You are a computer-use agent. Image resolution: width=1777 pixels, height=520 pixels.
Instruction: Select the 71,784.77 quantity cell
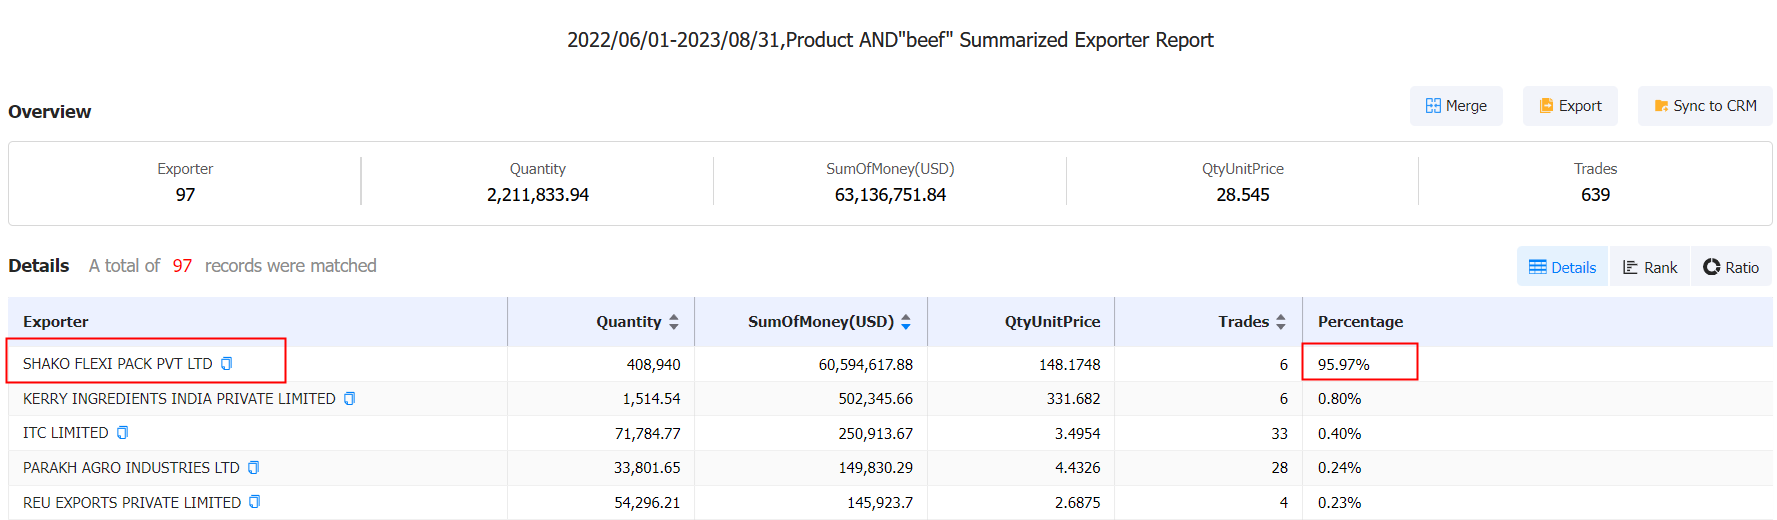(x=647, y=433)
